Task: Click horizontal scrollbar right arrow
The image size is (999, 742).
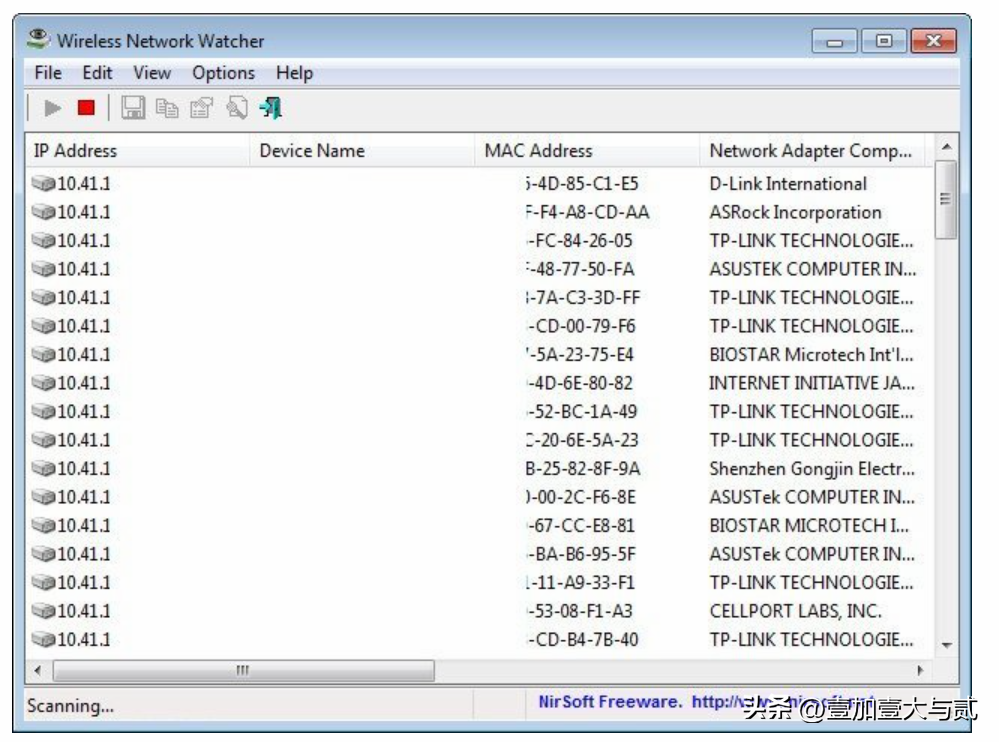Action: (x=920, y=670)
